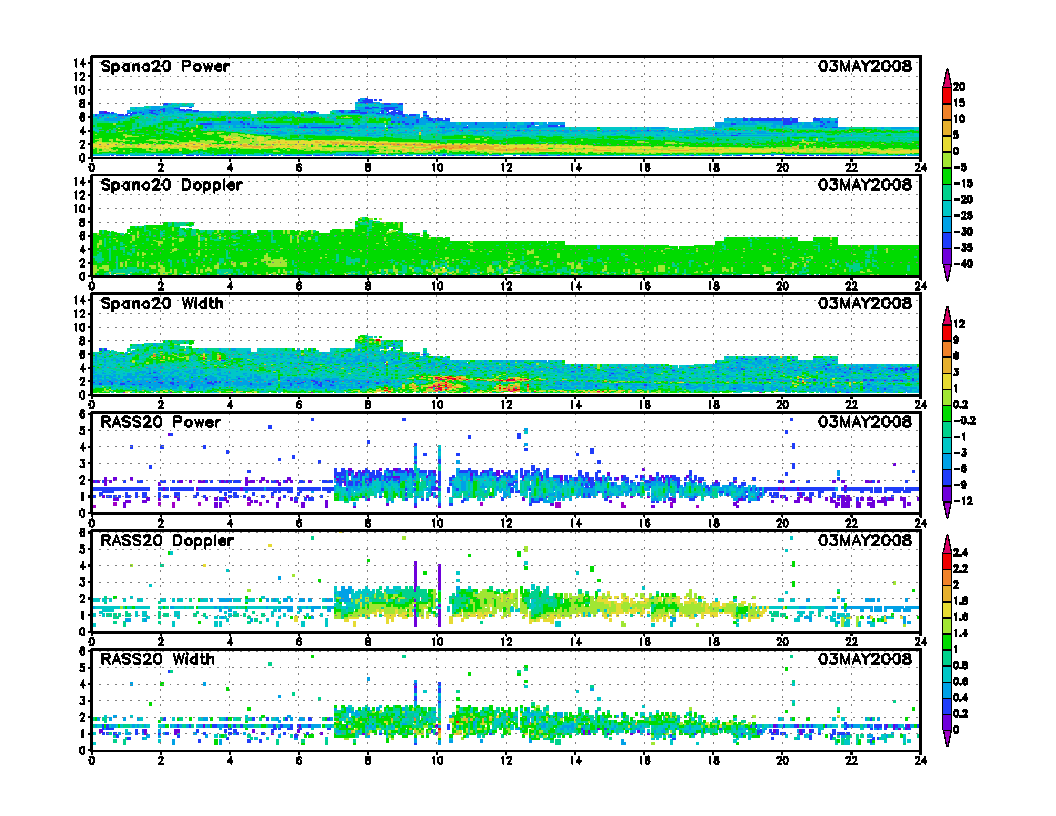
Task: Click the red top arrow of the middle colorbar
Action: (947, 314)
